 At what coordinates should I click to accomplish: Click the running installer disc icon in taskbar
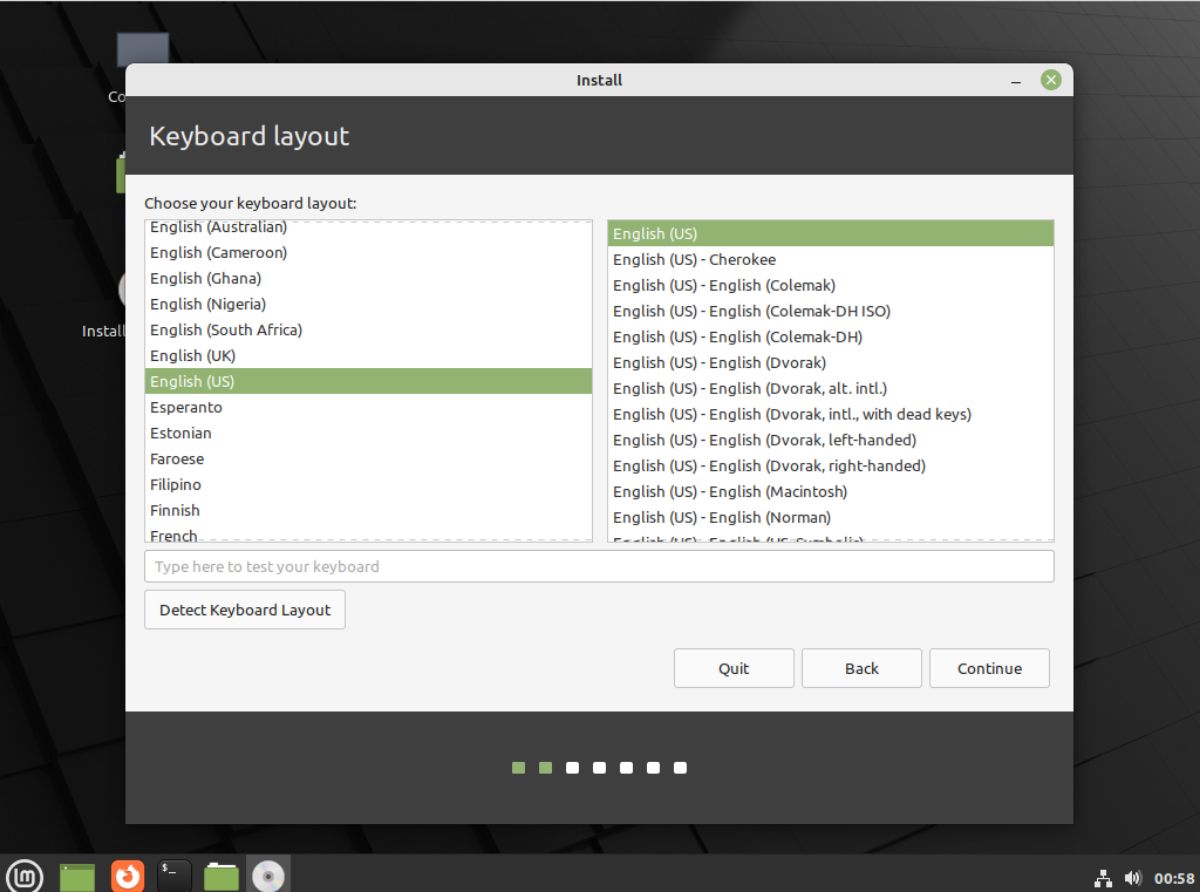pyautogui.click(x=267, y=873)
